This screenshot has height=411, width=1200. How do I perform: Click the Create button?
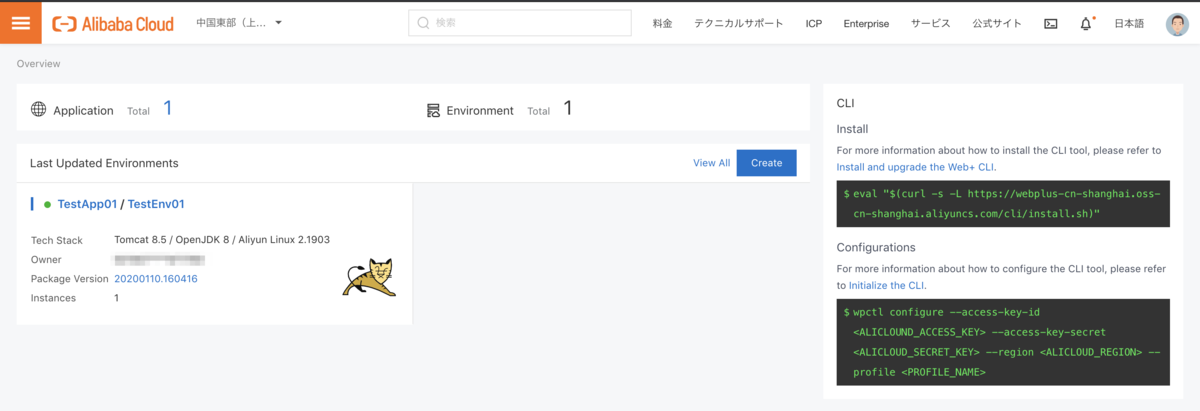coord(766,163)
